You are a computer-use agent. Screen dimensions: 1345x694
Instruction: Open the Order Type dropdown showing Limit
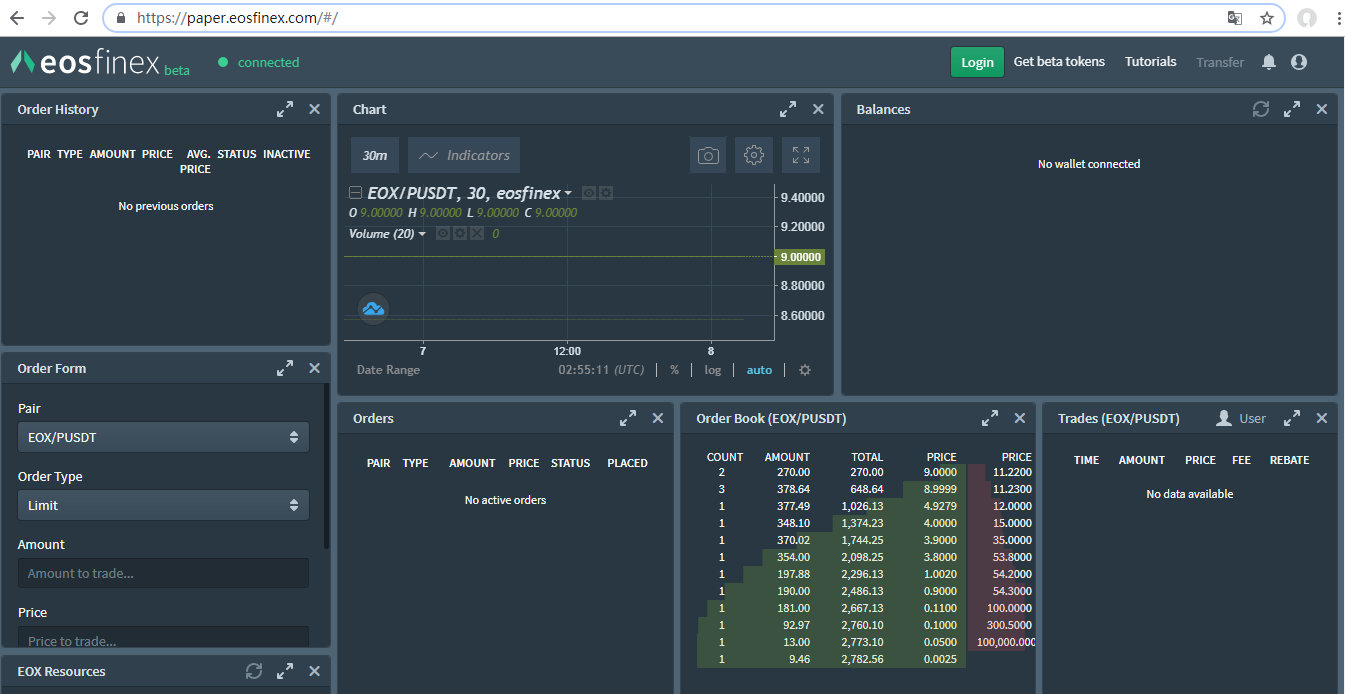pyautogui.click(x=163, y=505)
